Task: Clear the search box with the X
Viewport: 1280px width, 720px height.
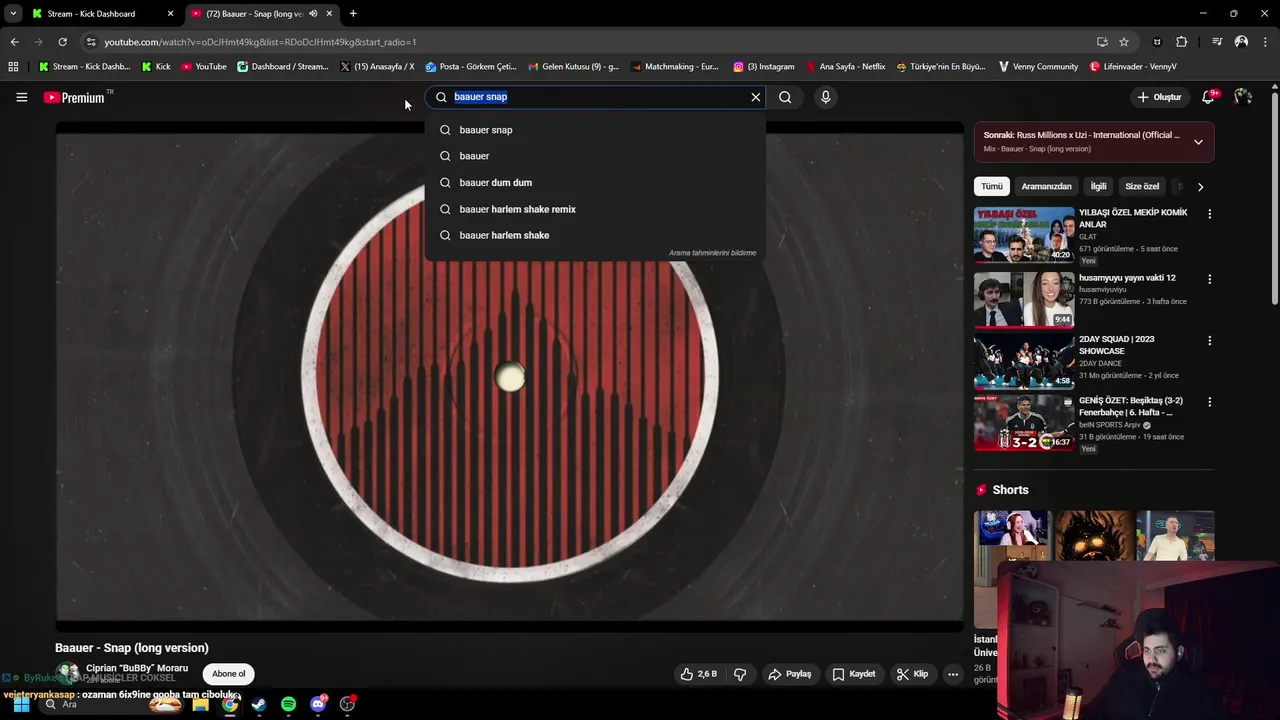Action: 755,97
